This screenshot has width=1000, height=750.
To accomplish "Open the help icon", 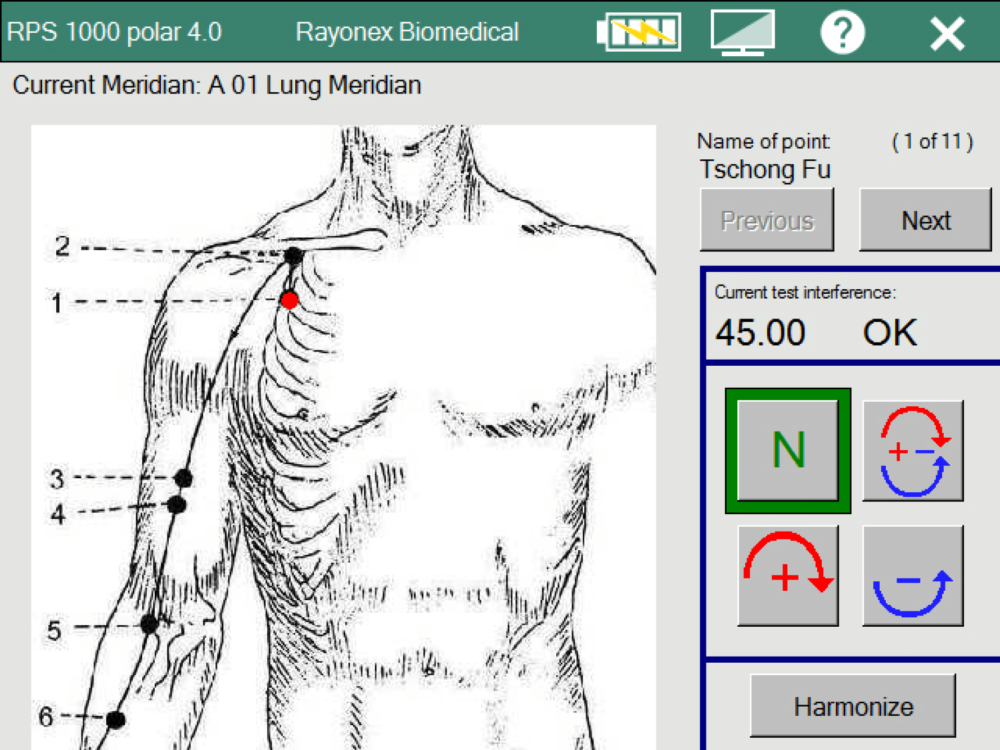I will click(x=843, y=32).
